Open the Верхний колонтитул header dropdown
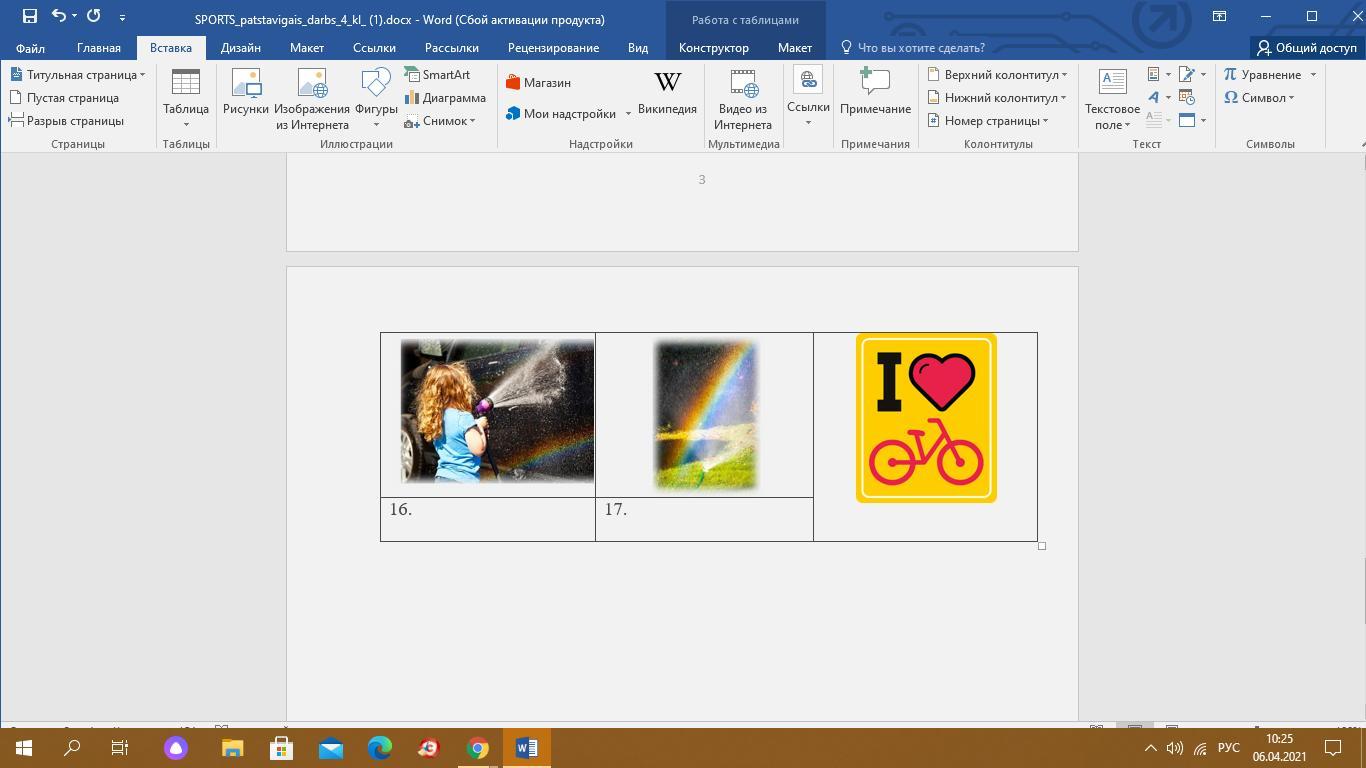 click(x=997, y=75)
